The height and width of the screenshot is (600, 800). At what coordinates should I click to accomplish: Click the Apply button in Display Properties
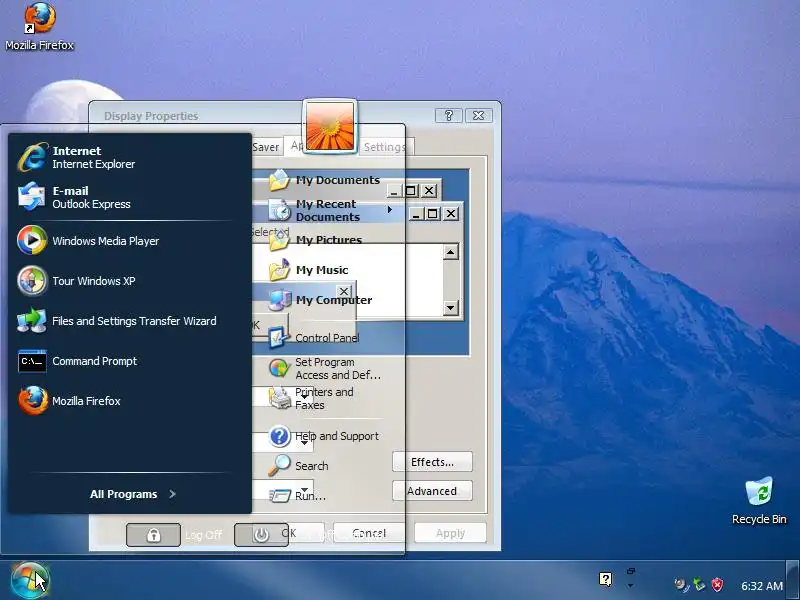(x=450, y=533)
